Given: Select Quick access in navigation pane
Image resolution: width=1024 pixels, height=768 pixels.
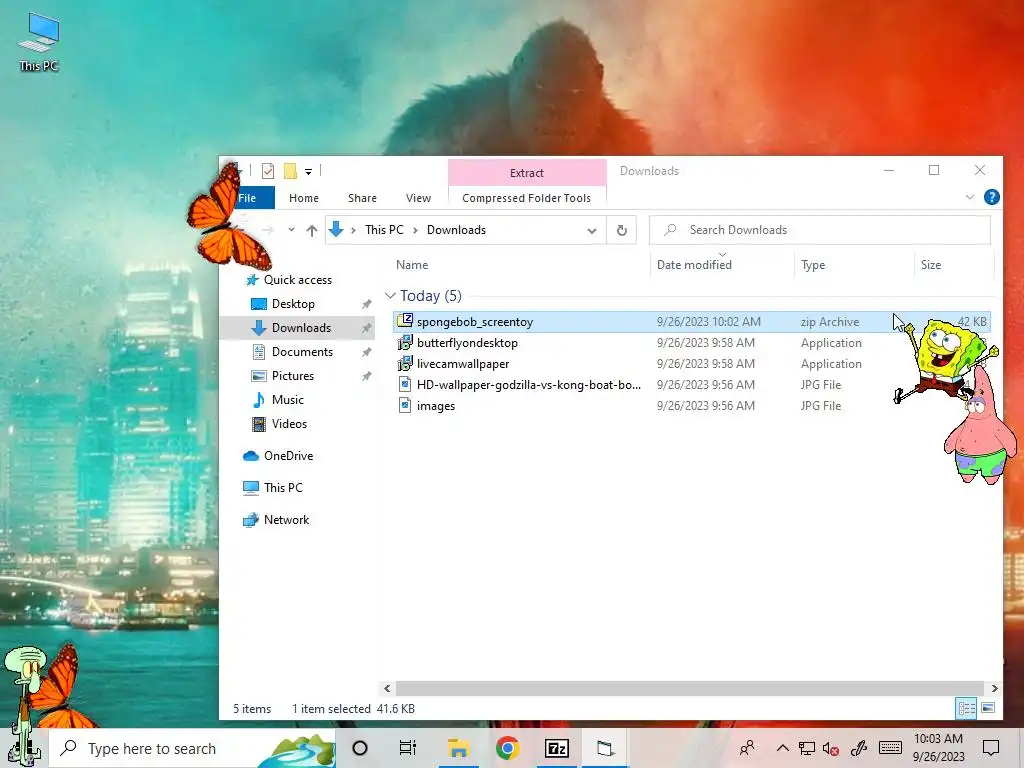Looking at the screenshot, I should (x=298, y=280).
